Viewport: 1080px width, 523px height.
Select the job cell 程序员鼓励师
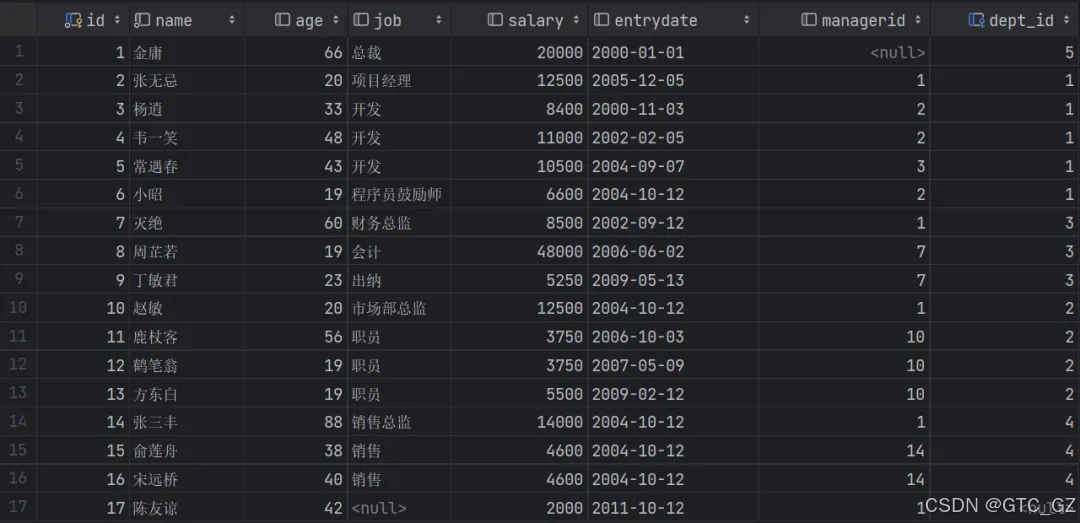tap(399, 195)
